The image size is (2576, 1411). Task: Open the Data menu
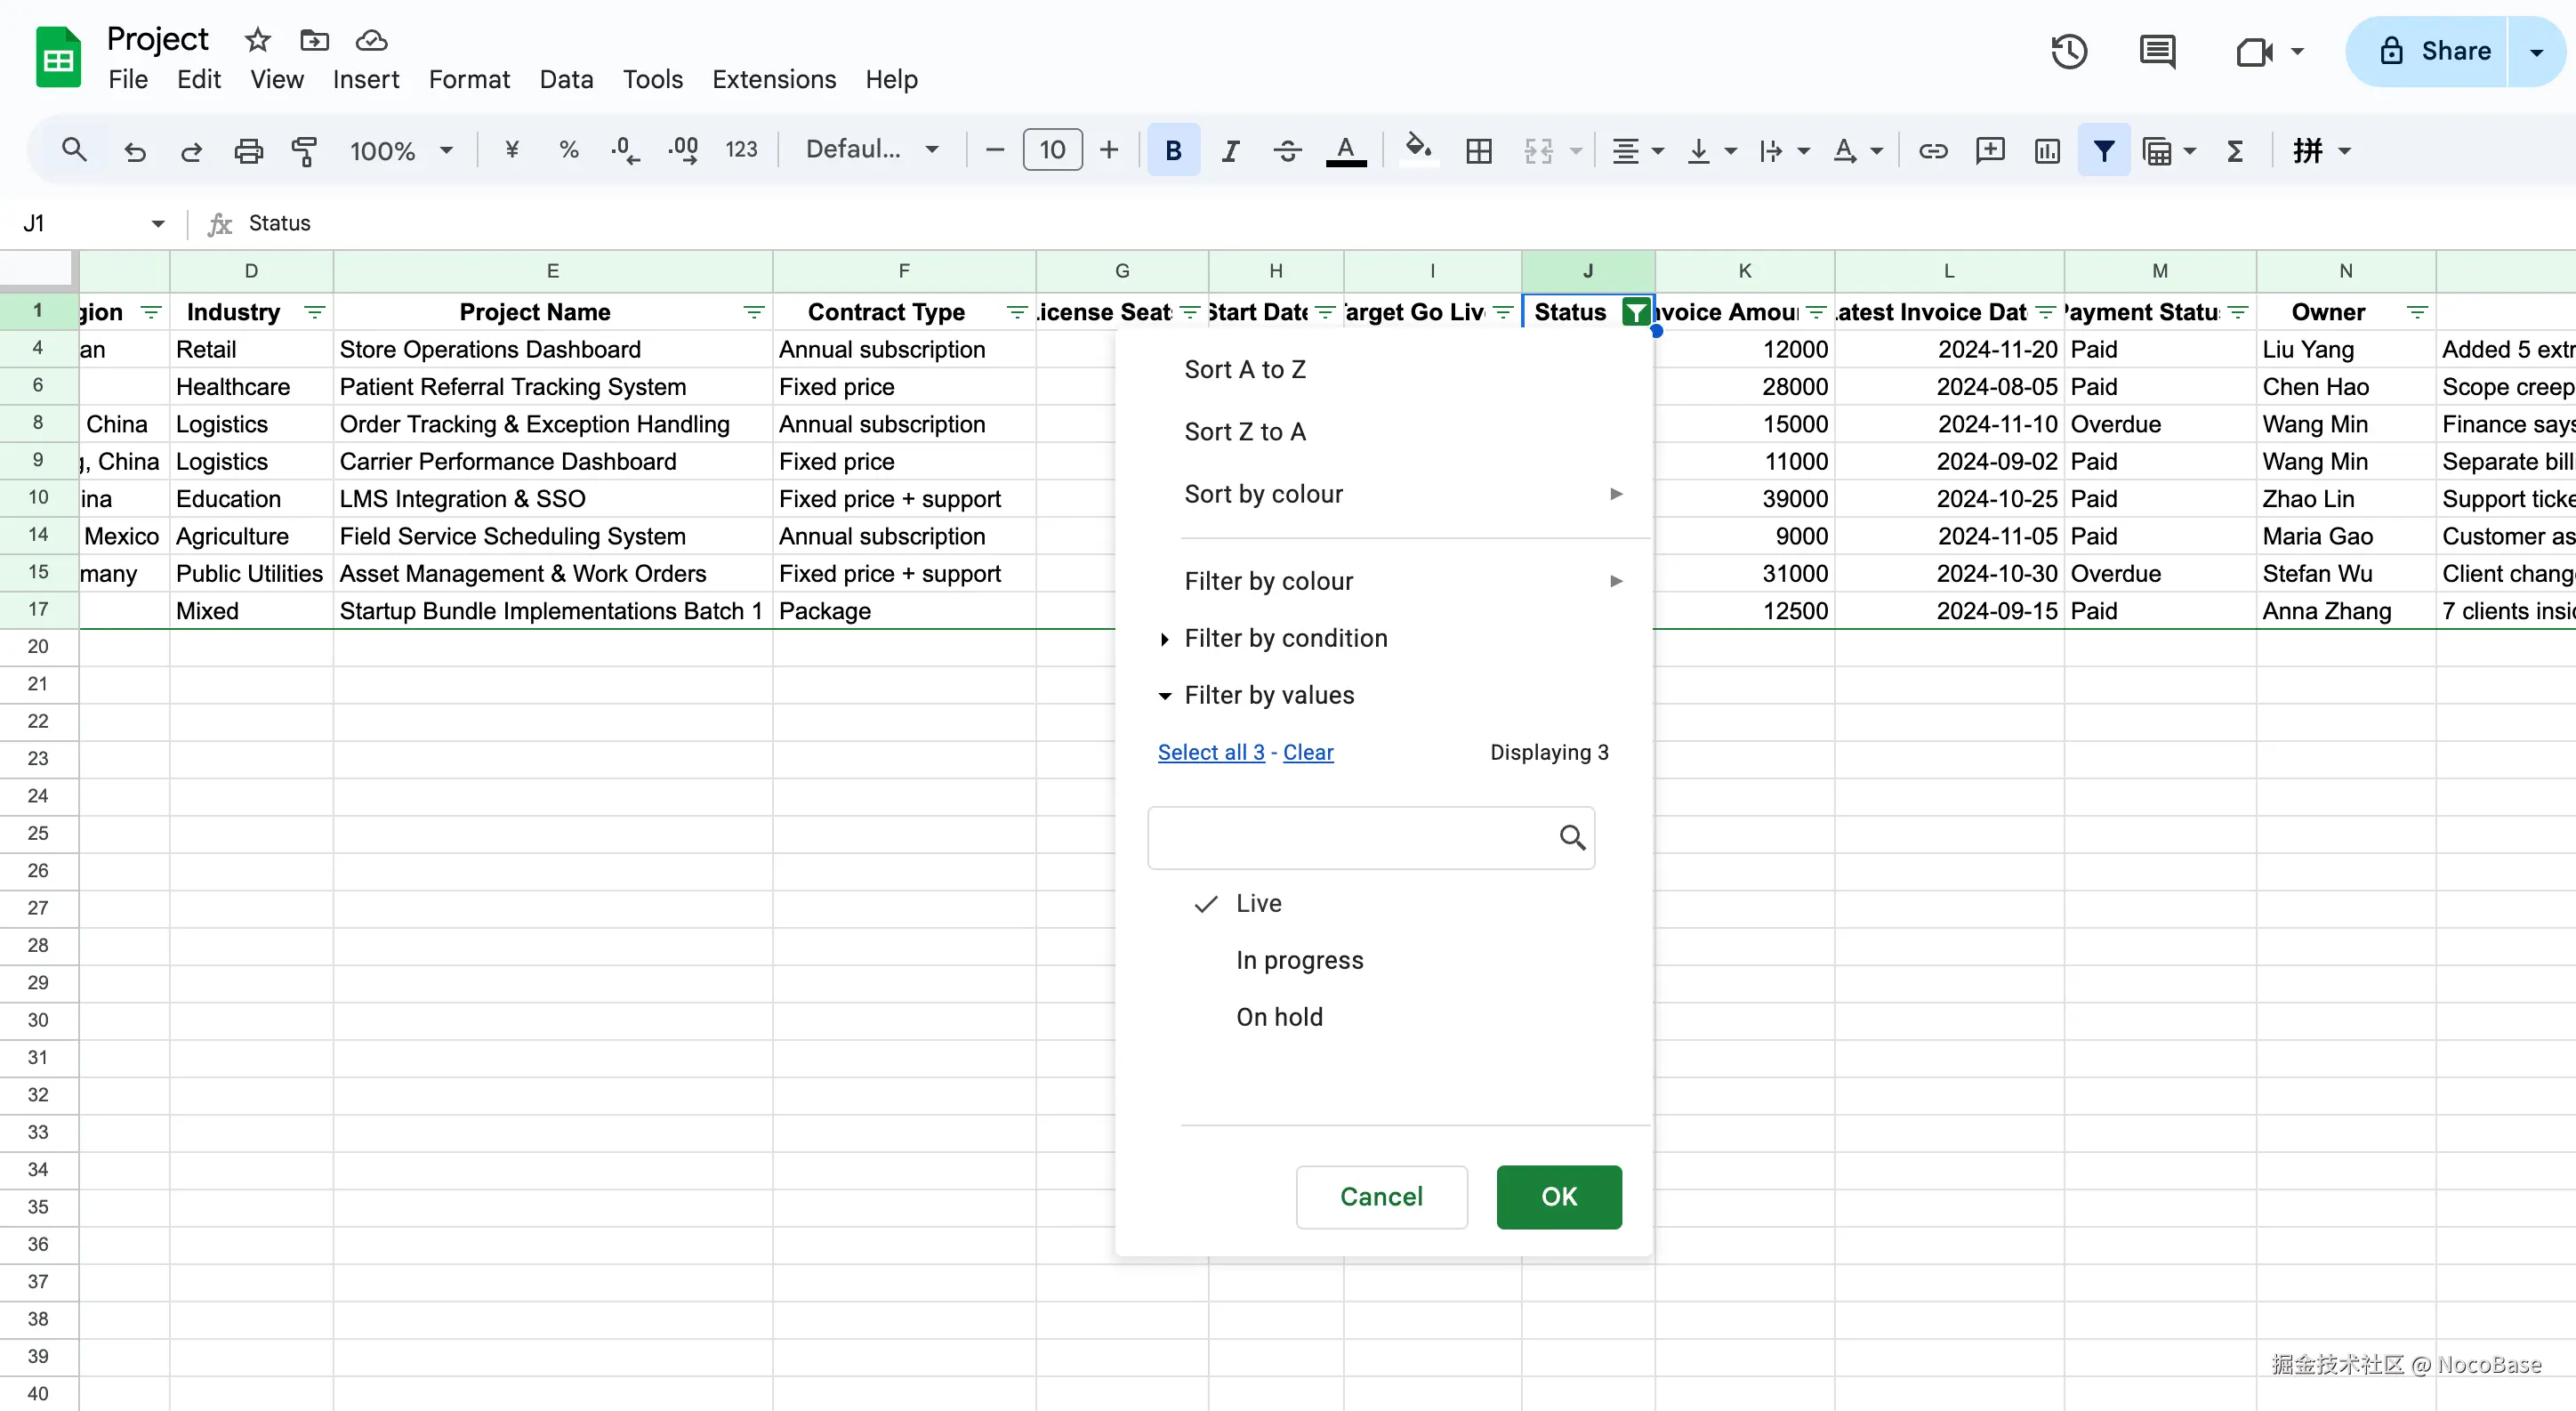tap(566, 79)
